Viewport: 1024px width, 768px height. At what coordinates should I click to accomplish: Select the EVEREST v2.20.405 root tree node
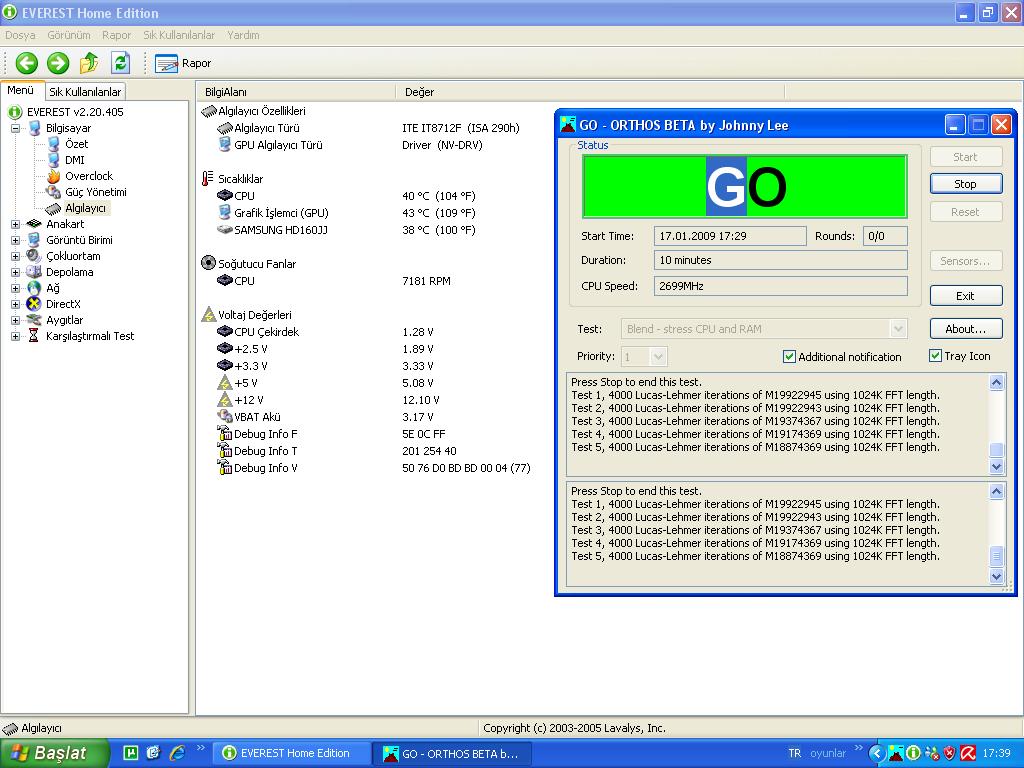pos(74,112)
